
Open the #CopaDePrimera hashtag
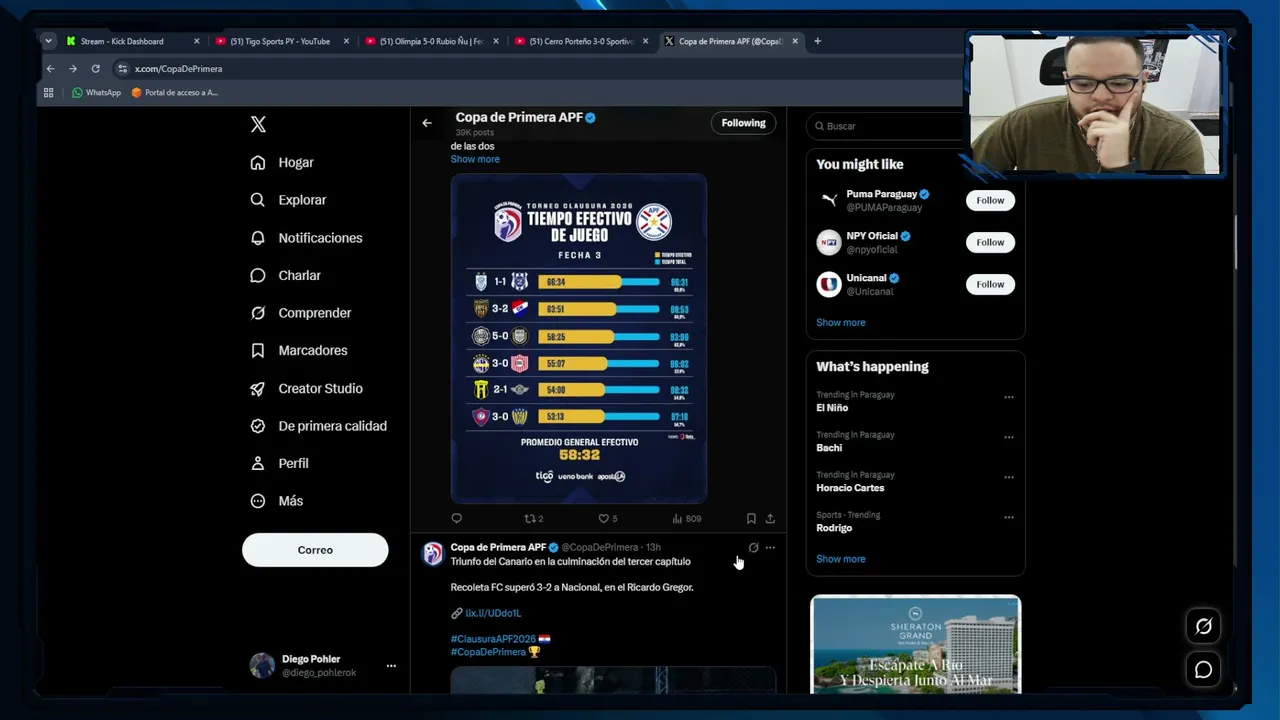tap(488, 652)
